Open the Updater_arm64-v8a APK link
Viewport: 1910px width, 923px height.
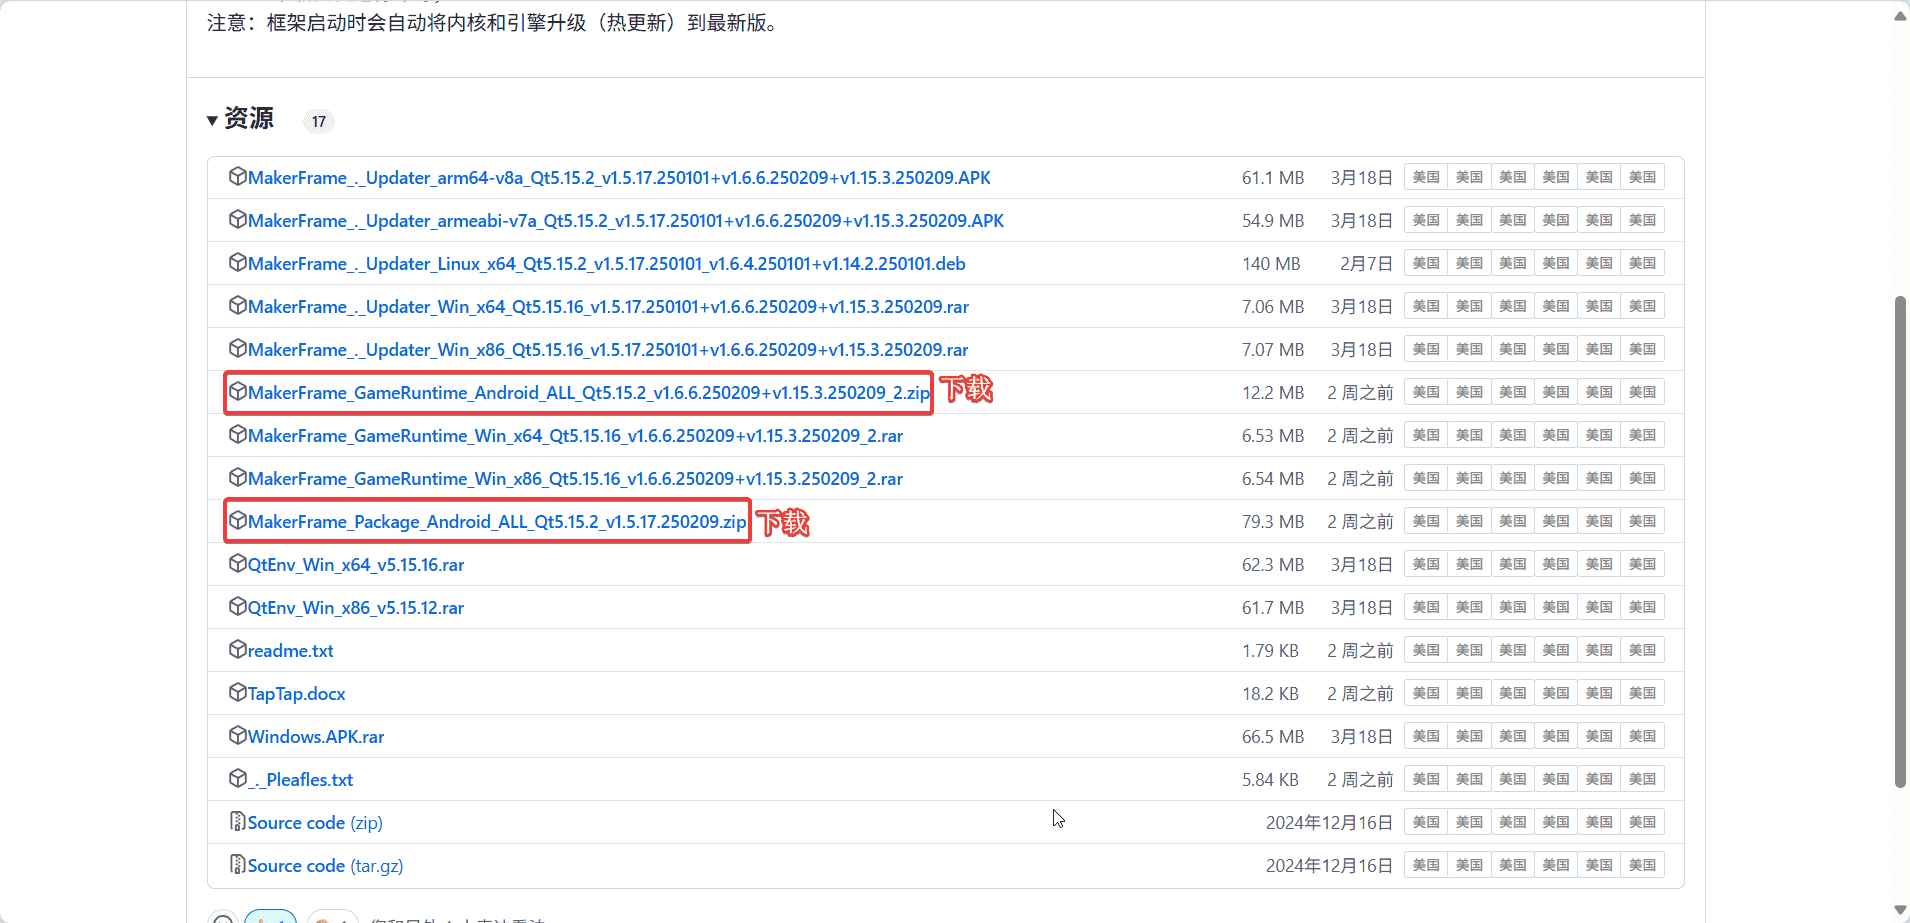point(618,178)
